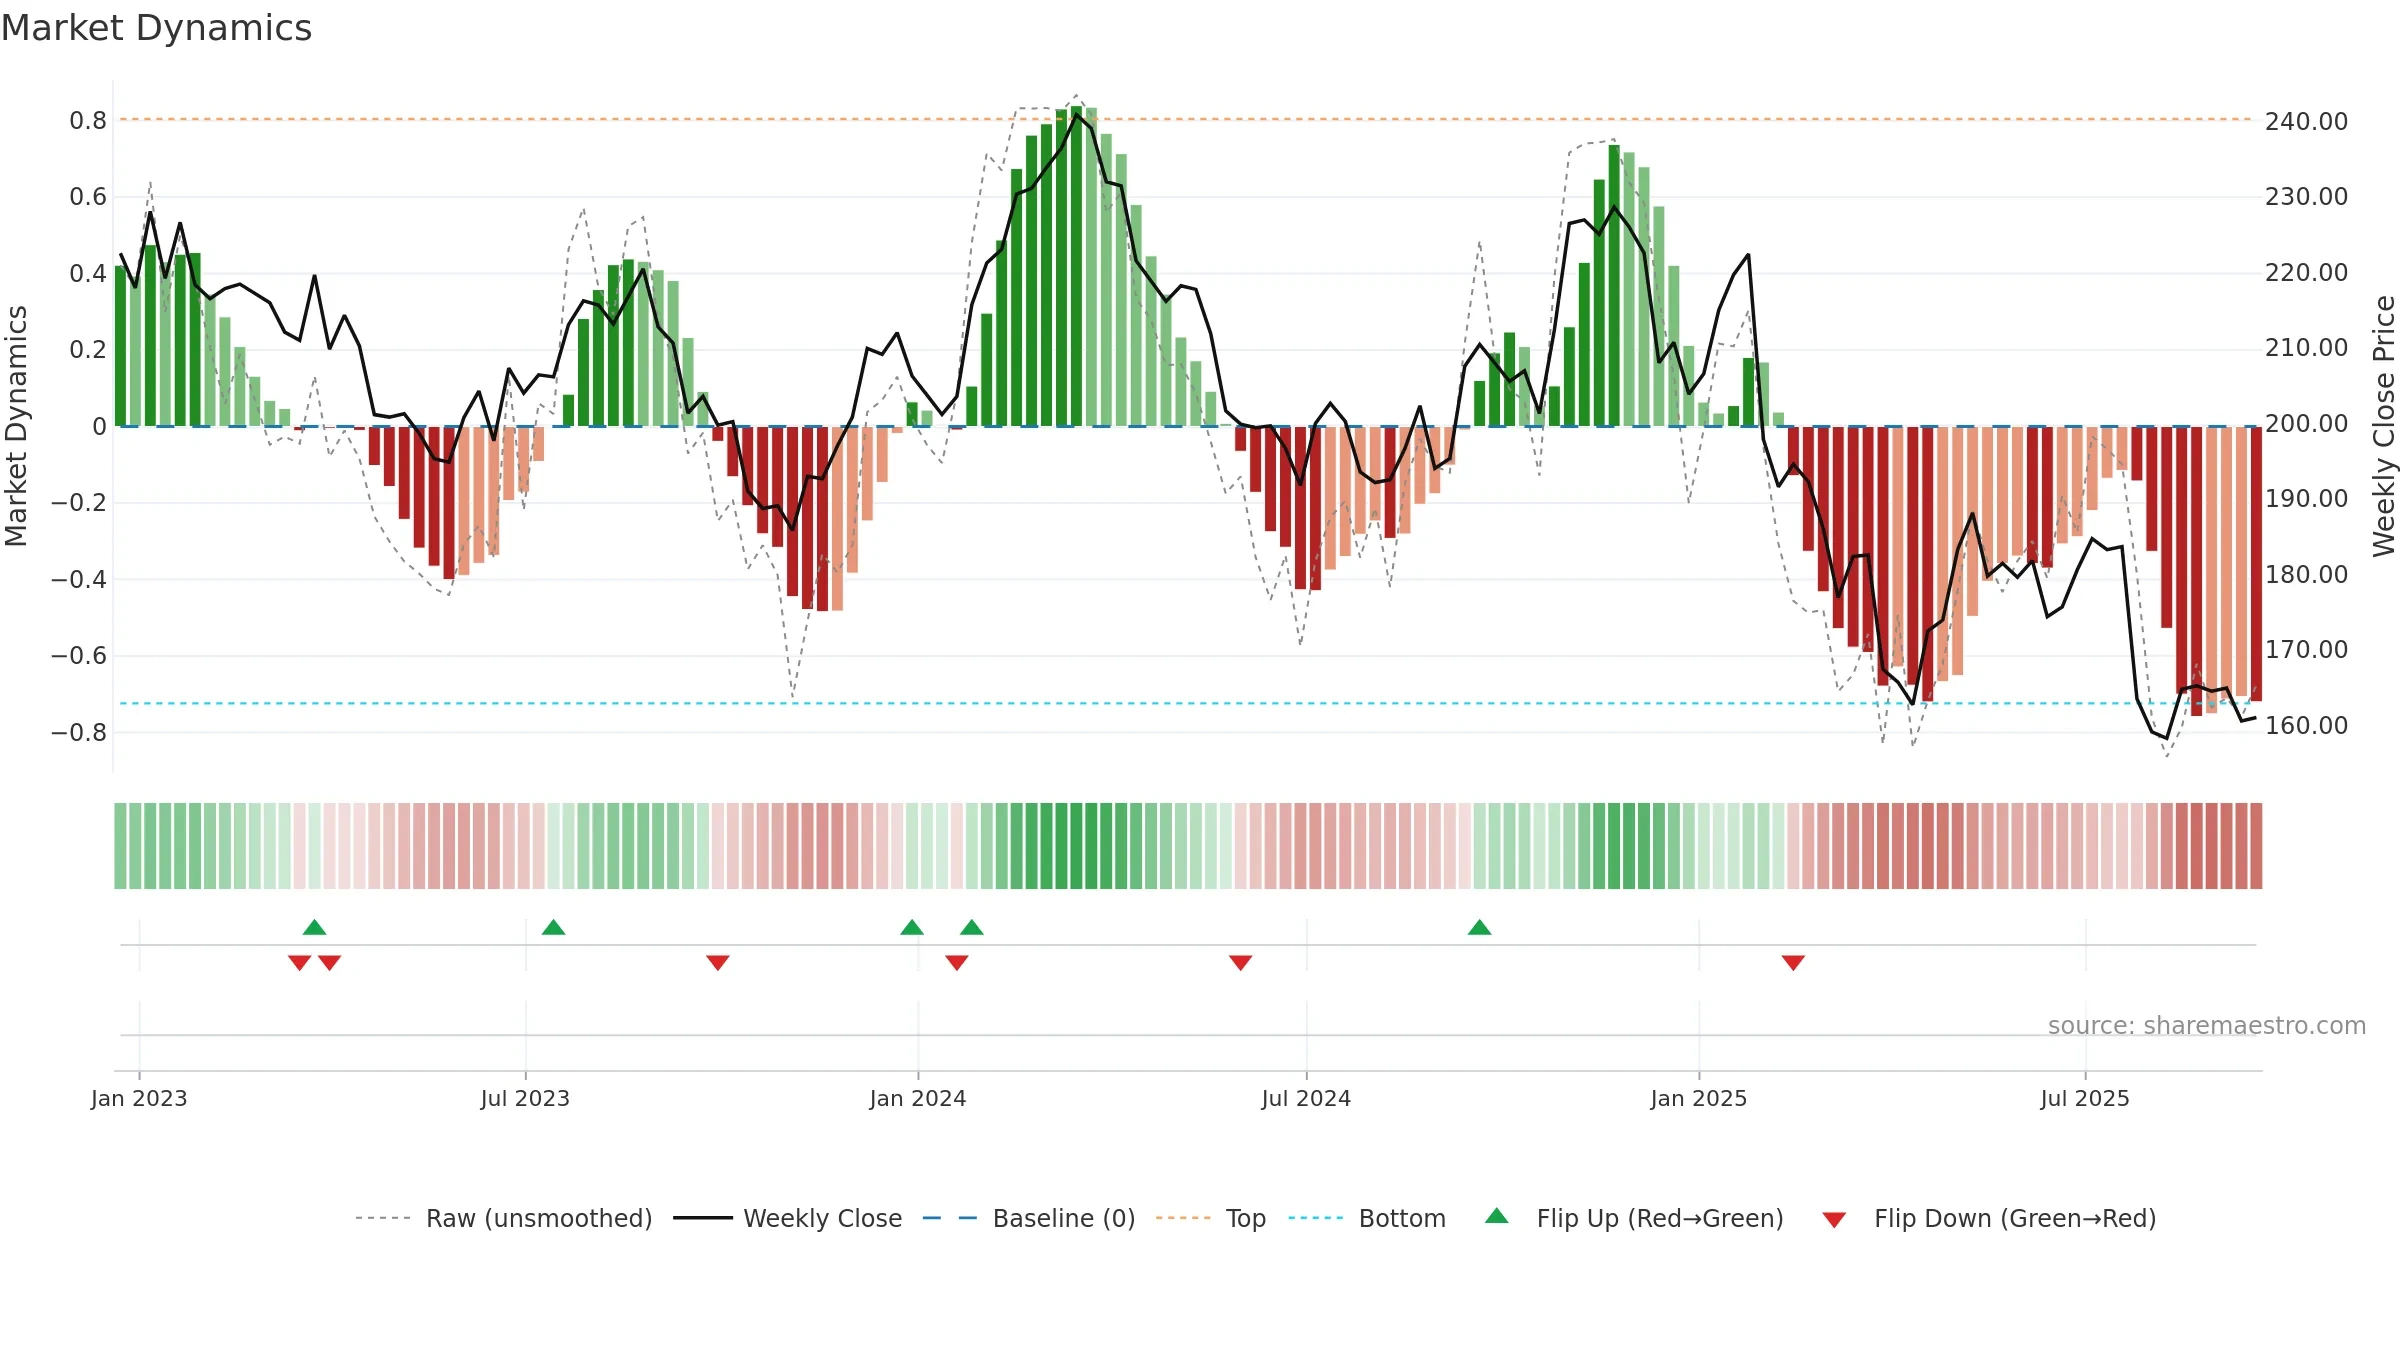2400x1350 pixels.
Task: Click the green Flip Up triangle legend icon
Action: click(1497, 1216)
